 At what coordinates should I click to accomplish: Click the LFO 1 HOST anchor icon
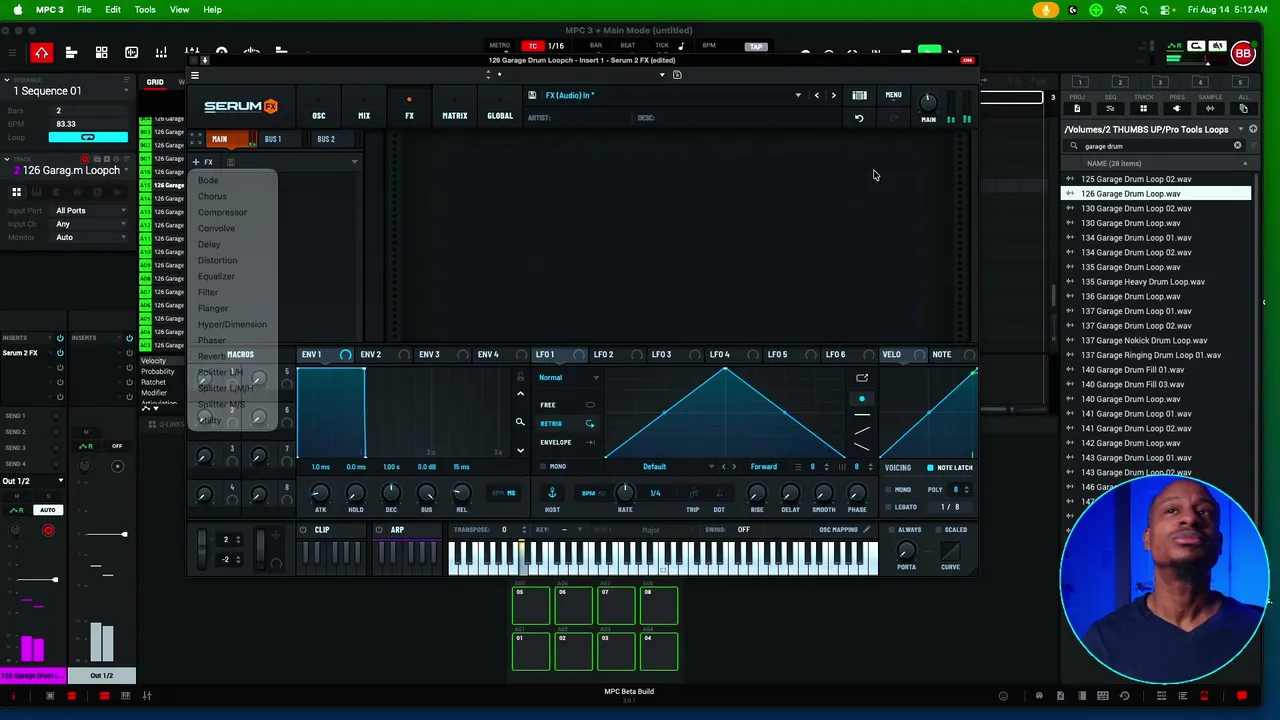pyautogui.click(x=552, y=493)
